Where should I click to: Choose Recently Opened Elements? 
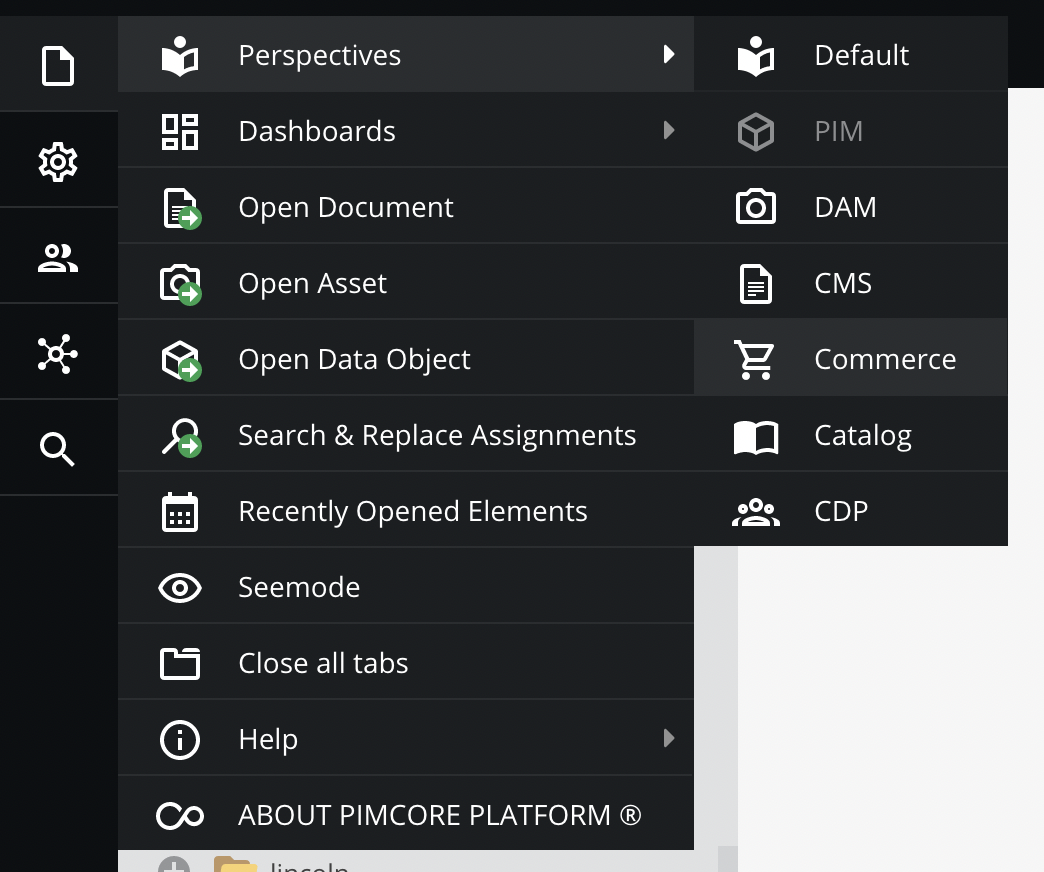(412, 512)
